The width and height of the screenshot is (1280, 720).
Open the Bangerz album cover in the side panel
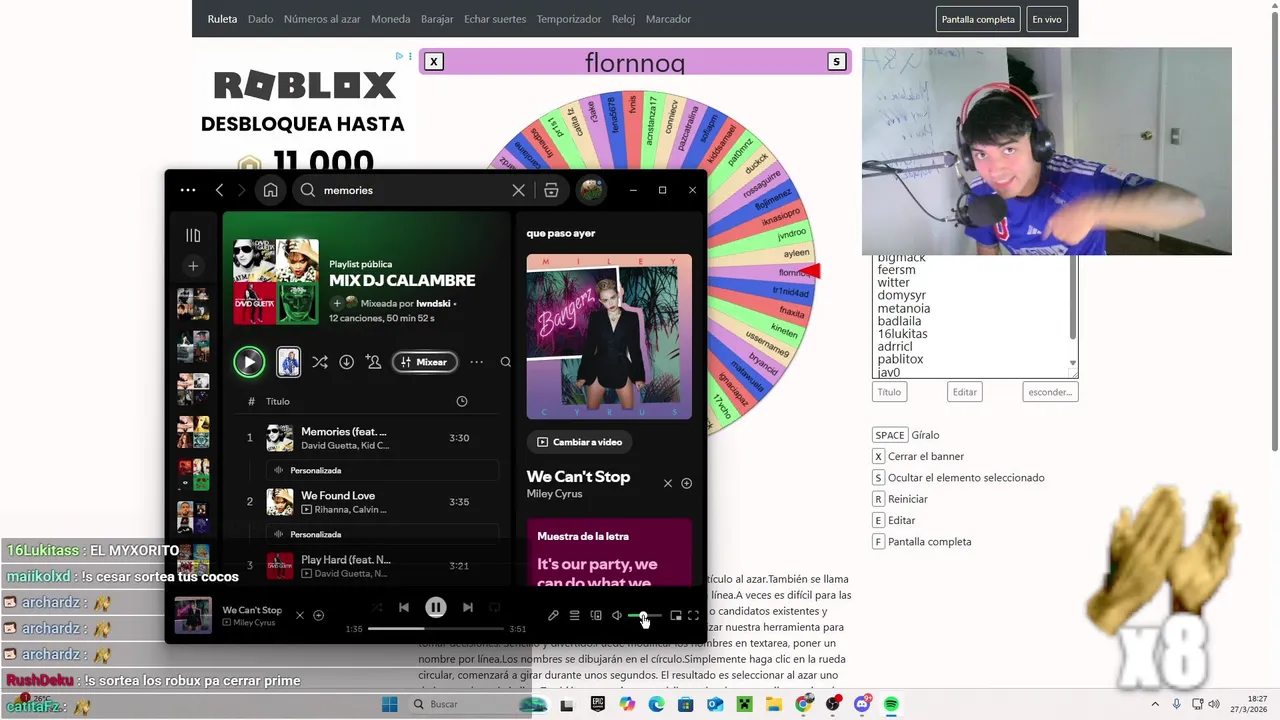(609, 336)
